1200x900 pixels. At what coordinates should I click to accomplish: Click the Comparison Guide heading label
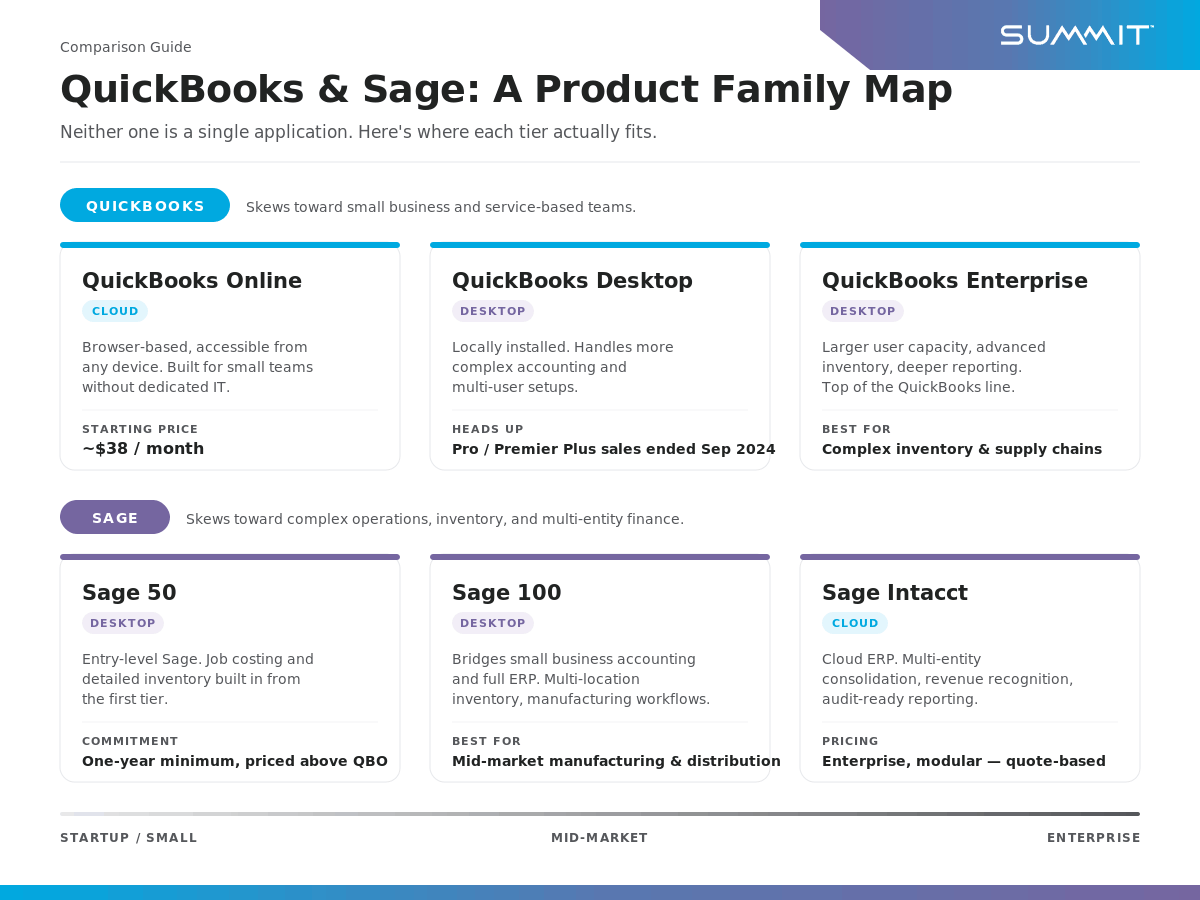[126, 47]
